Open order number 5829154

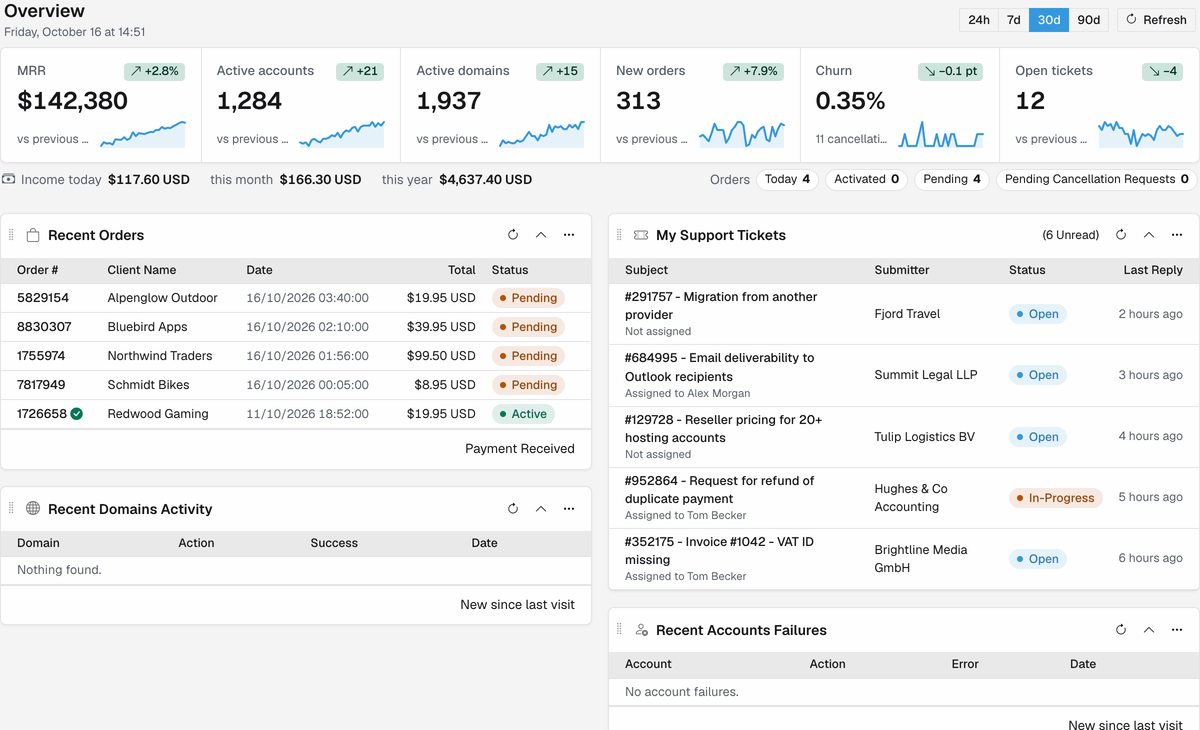pyautogui.click(x=43, y=298)
